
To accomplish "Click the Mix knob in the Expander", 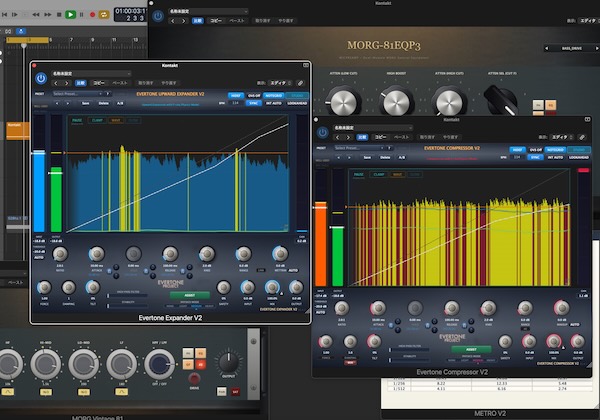I will click(272, 287).
